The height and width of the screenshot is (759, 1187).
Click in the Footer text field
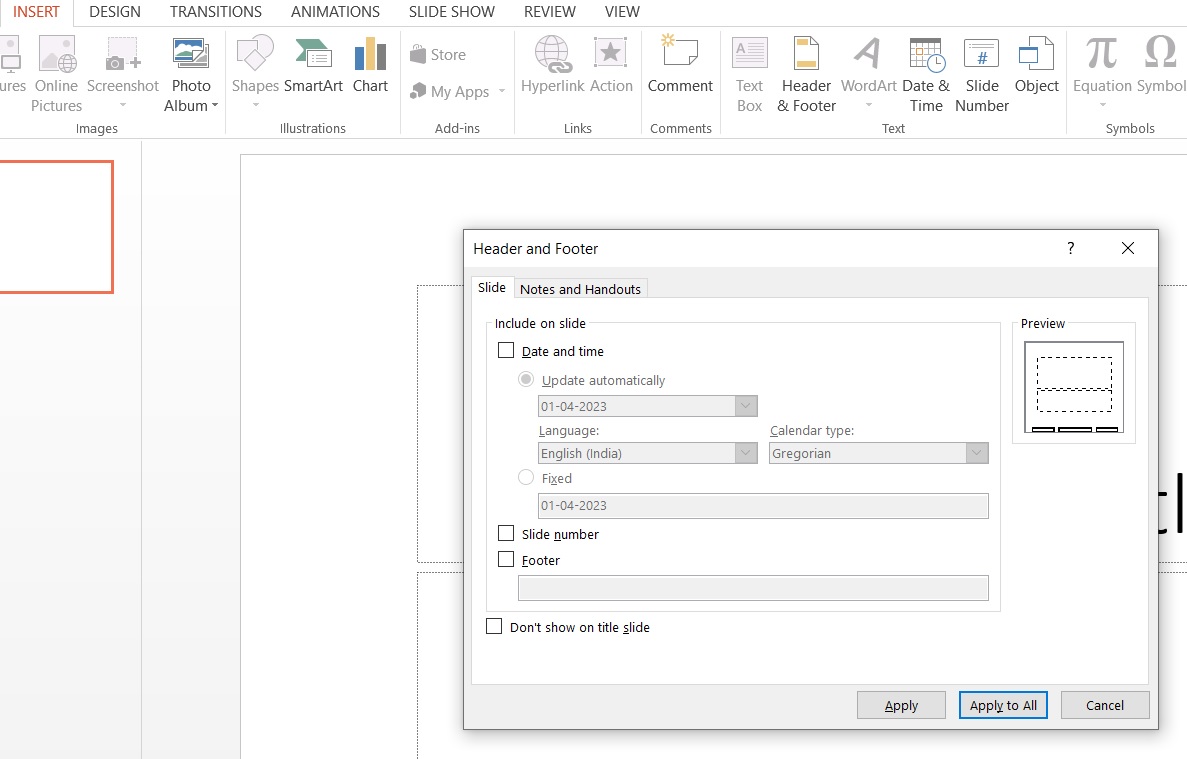click(x=752, y=588)
